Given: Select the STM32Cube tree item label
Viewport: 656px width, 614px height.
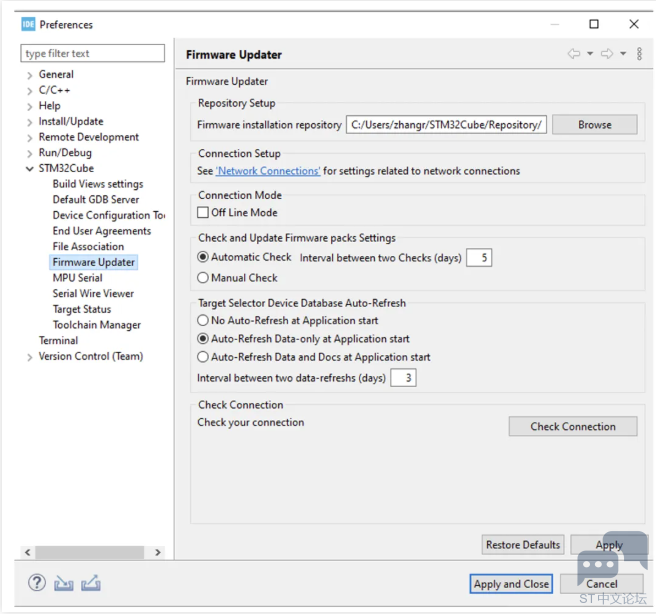Looking at the screenshot, I should click(66, 168).
